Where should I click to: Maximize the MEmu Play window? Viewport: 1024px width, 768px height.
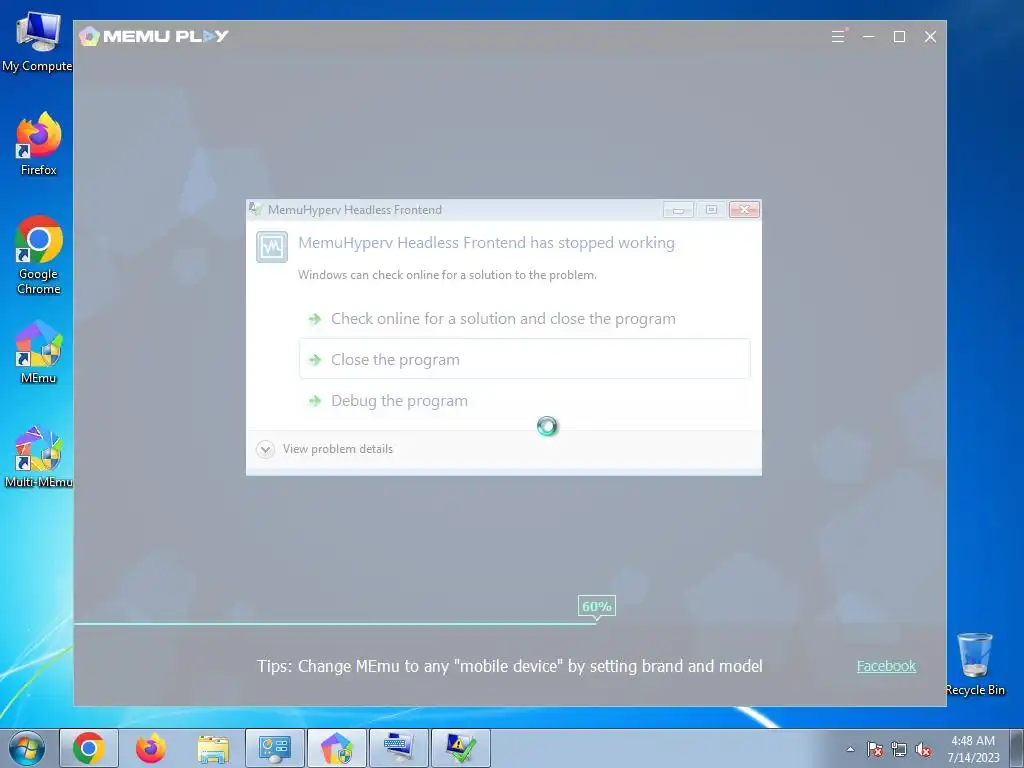point(899,37)
